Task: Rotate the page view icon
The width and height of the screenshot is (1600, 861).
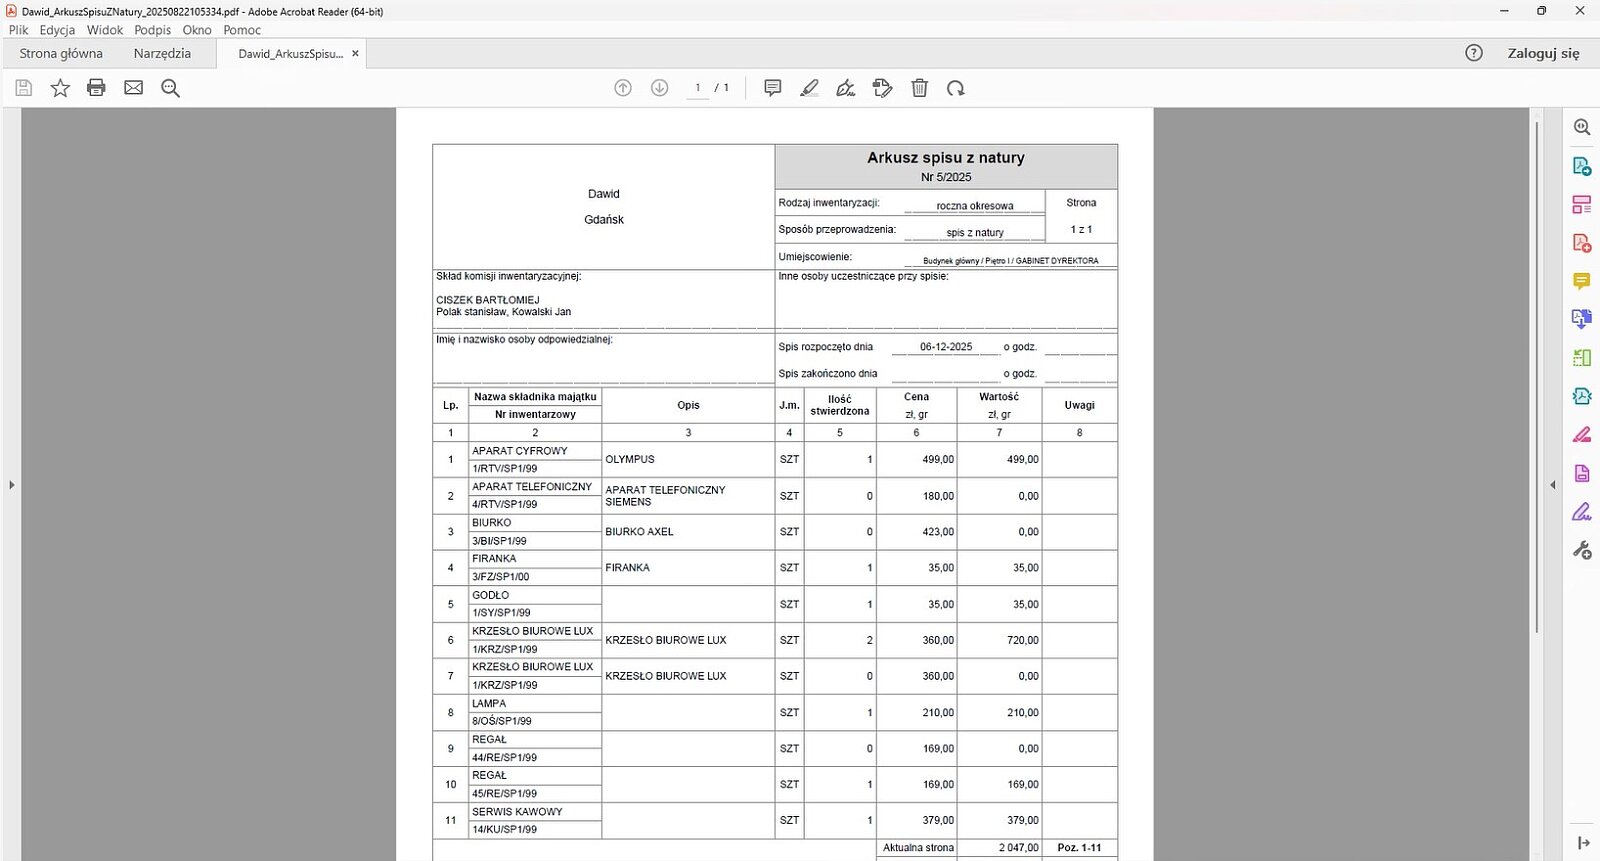Action: pos(956,88)
